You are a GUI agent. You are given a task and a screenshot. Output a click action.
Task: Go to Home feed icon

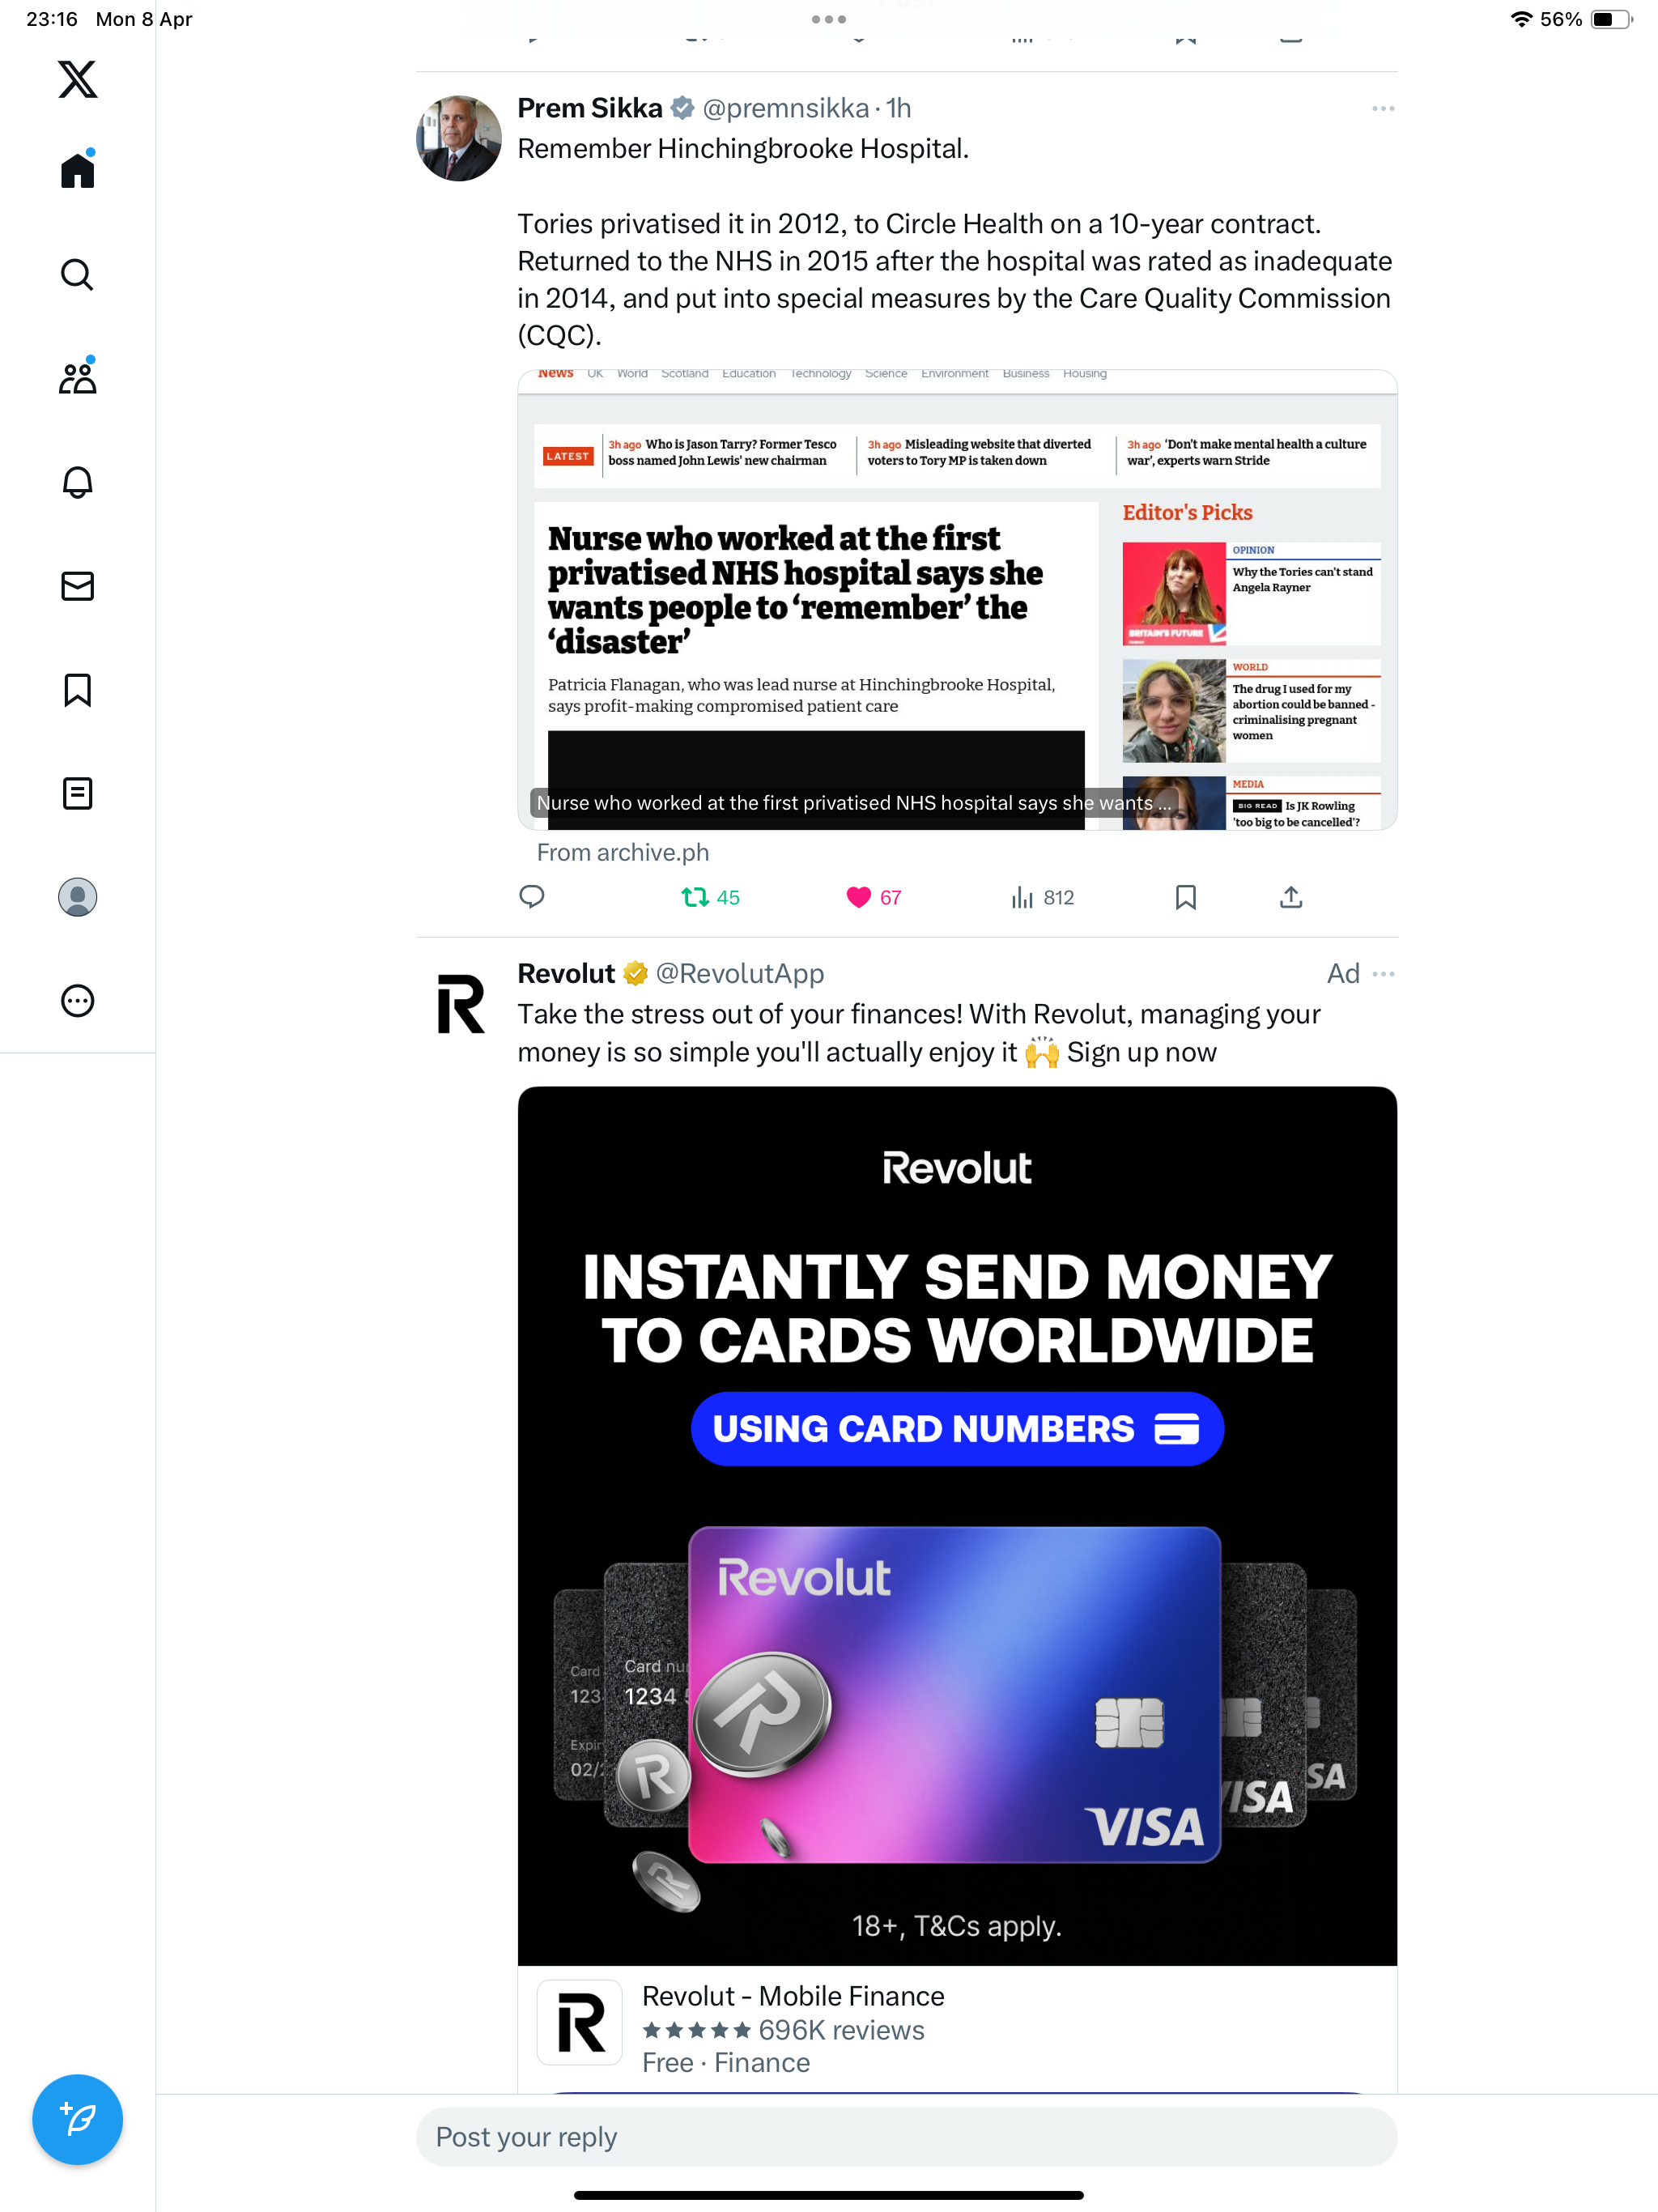(77, 169)
